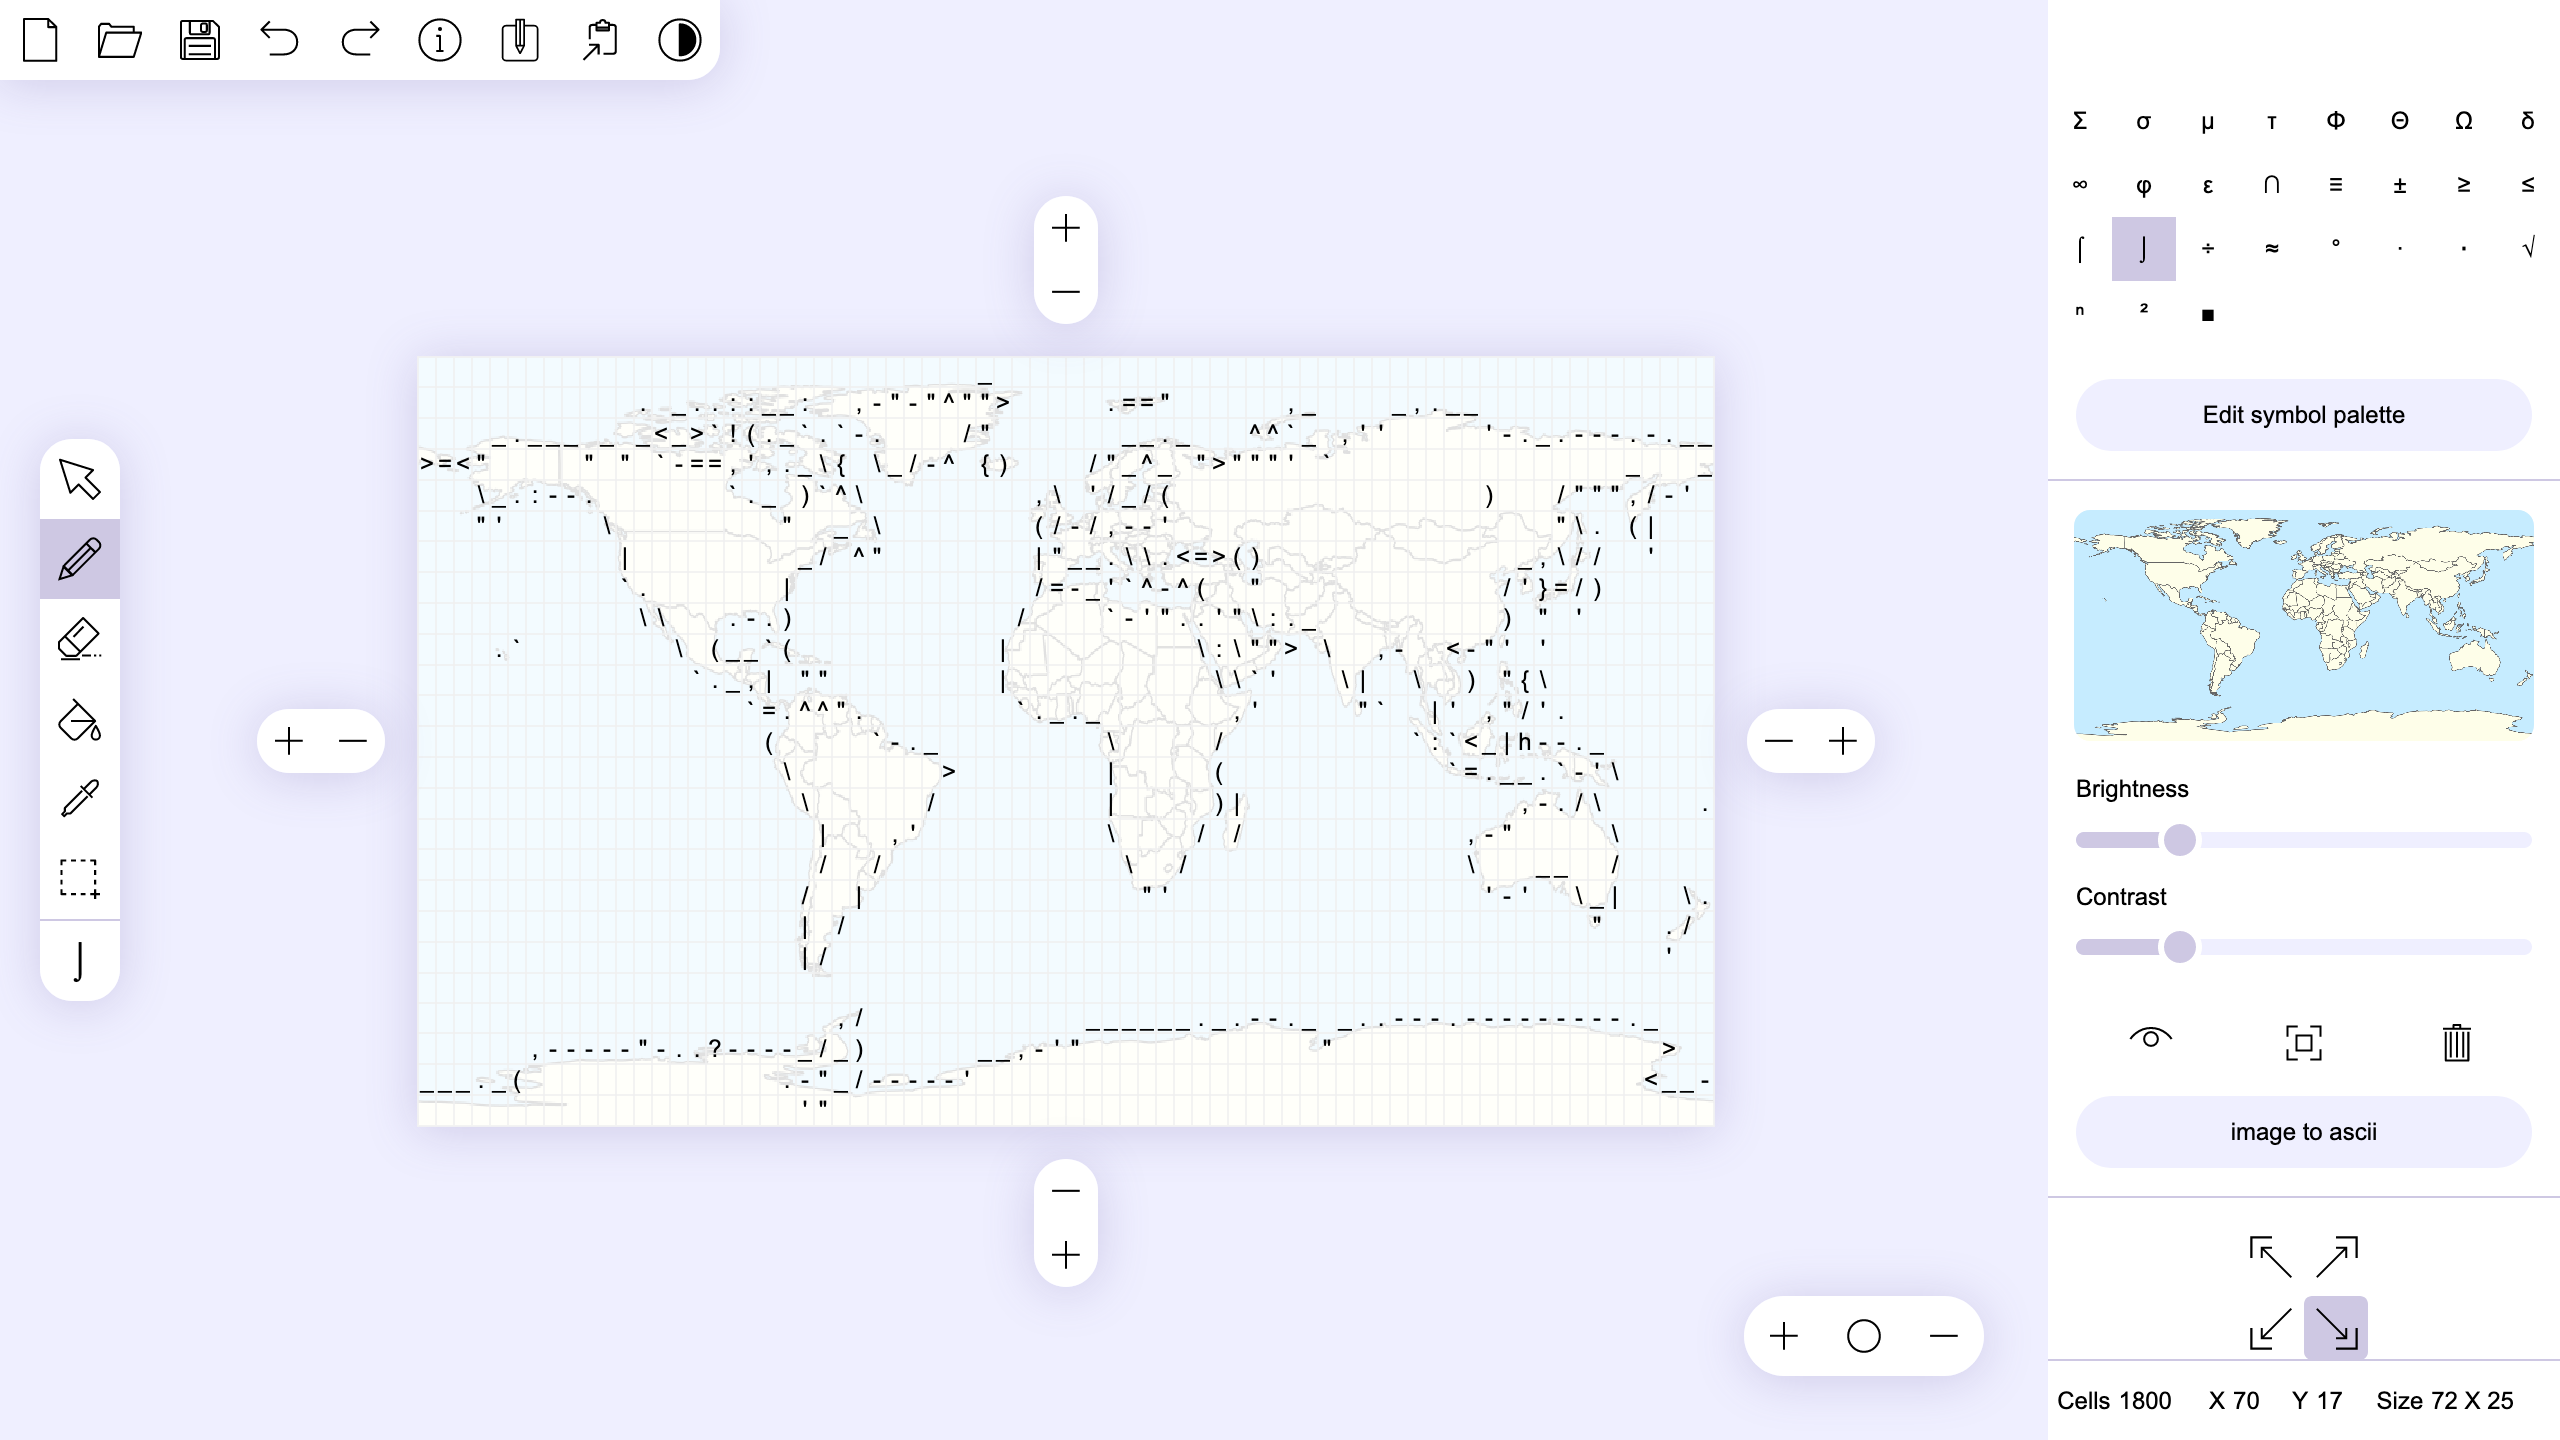
Task: Click 'Edit symbol palette' button
Action: click(2303, 415)
